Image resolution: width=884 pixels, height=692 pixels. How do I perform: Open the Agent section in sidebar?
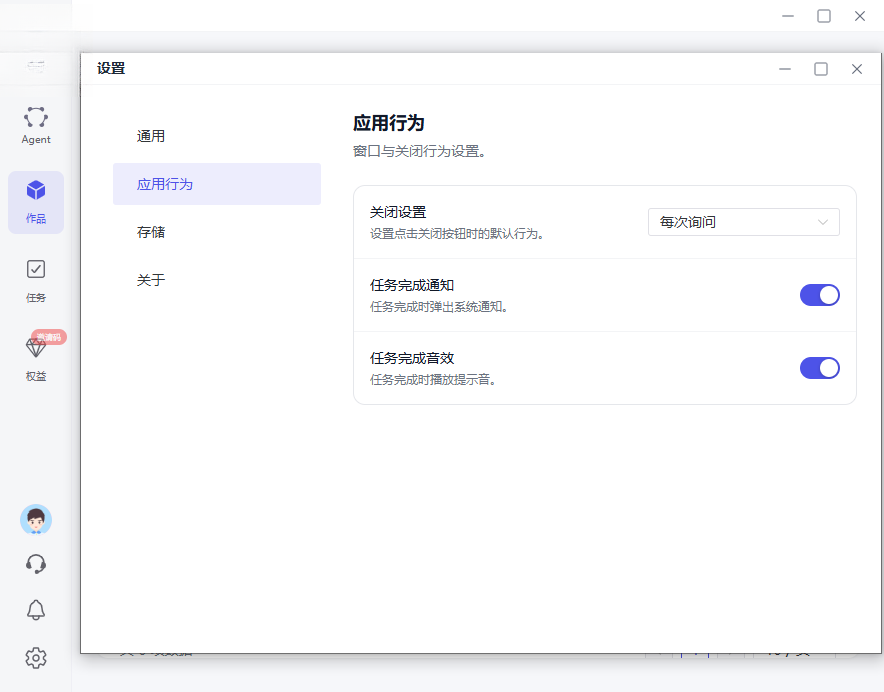(x=36, y=125)
